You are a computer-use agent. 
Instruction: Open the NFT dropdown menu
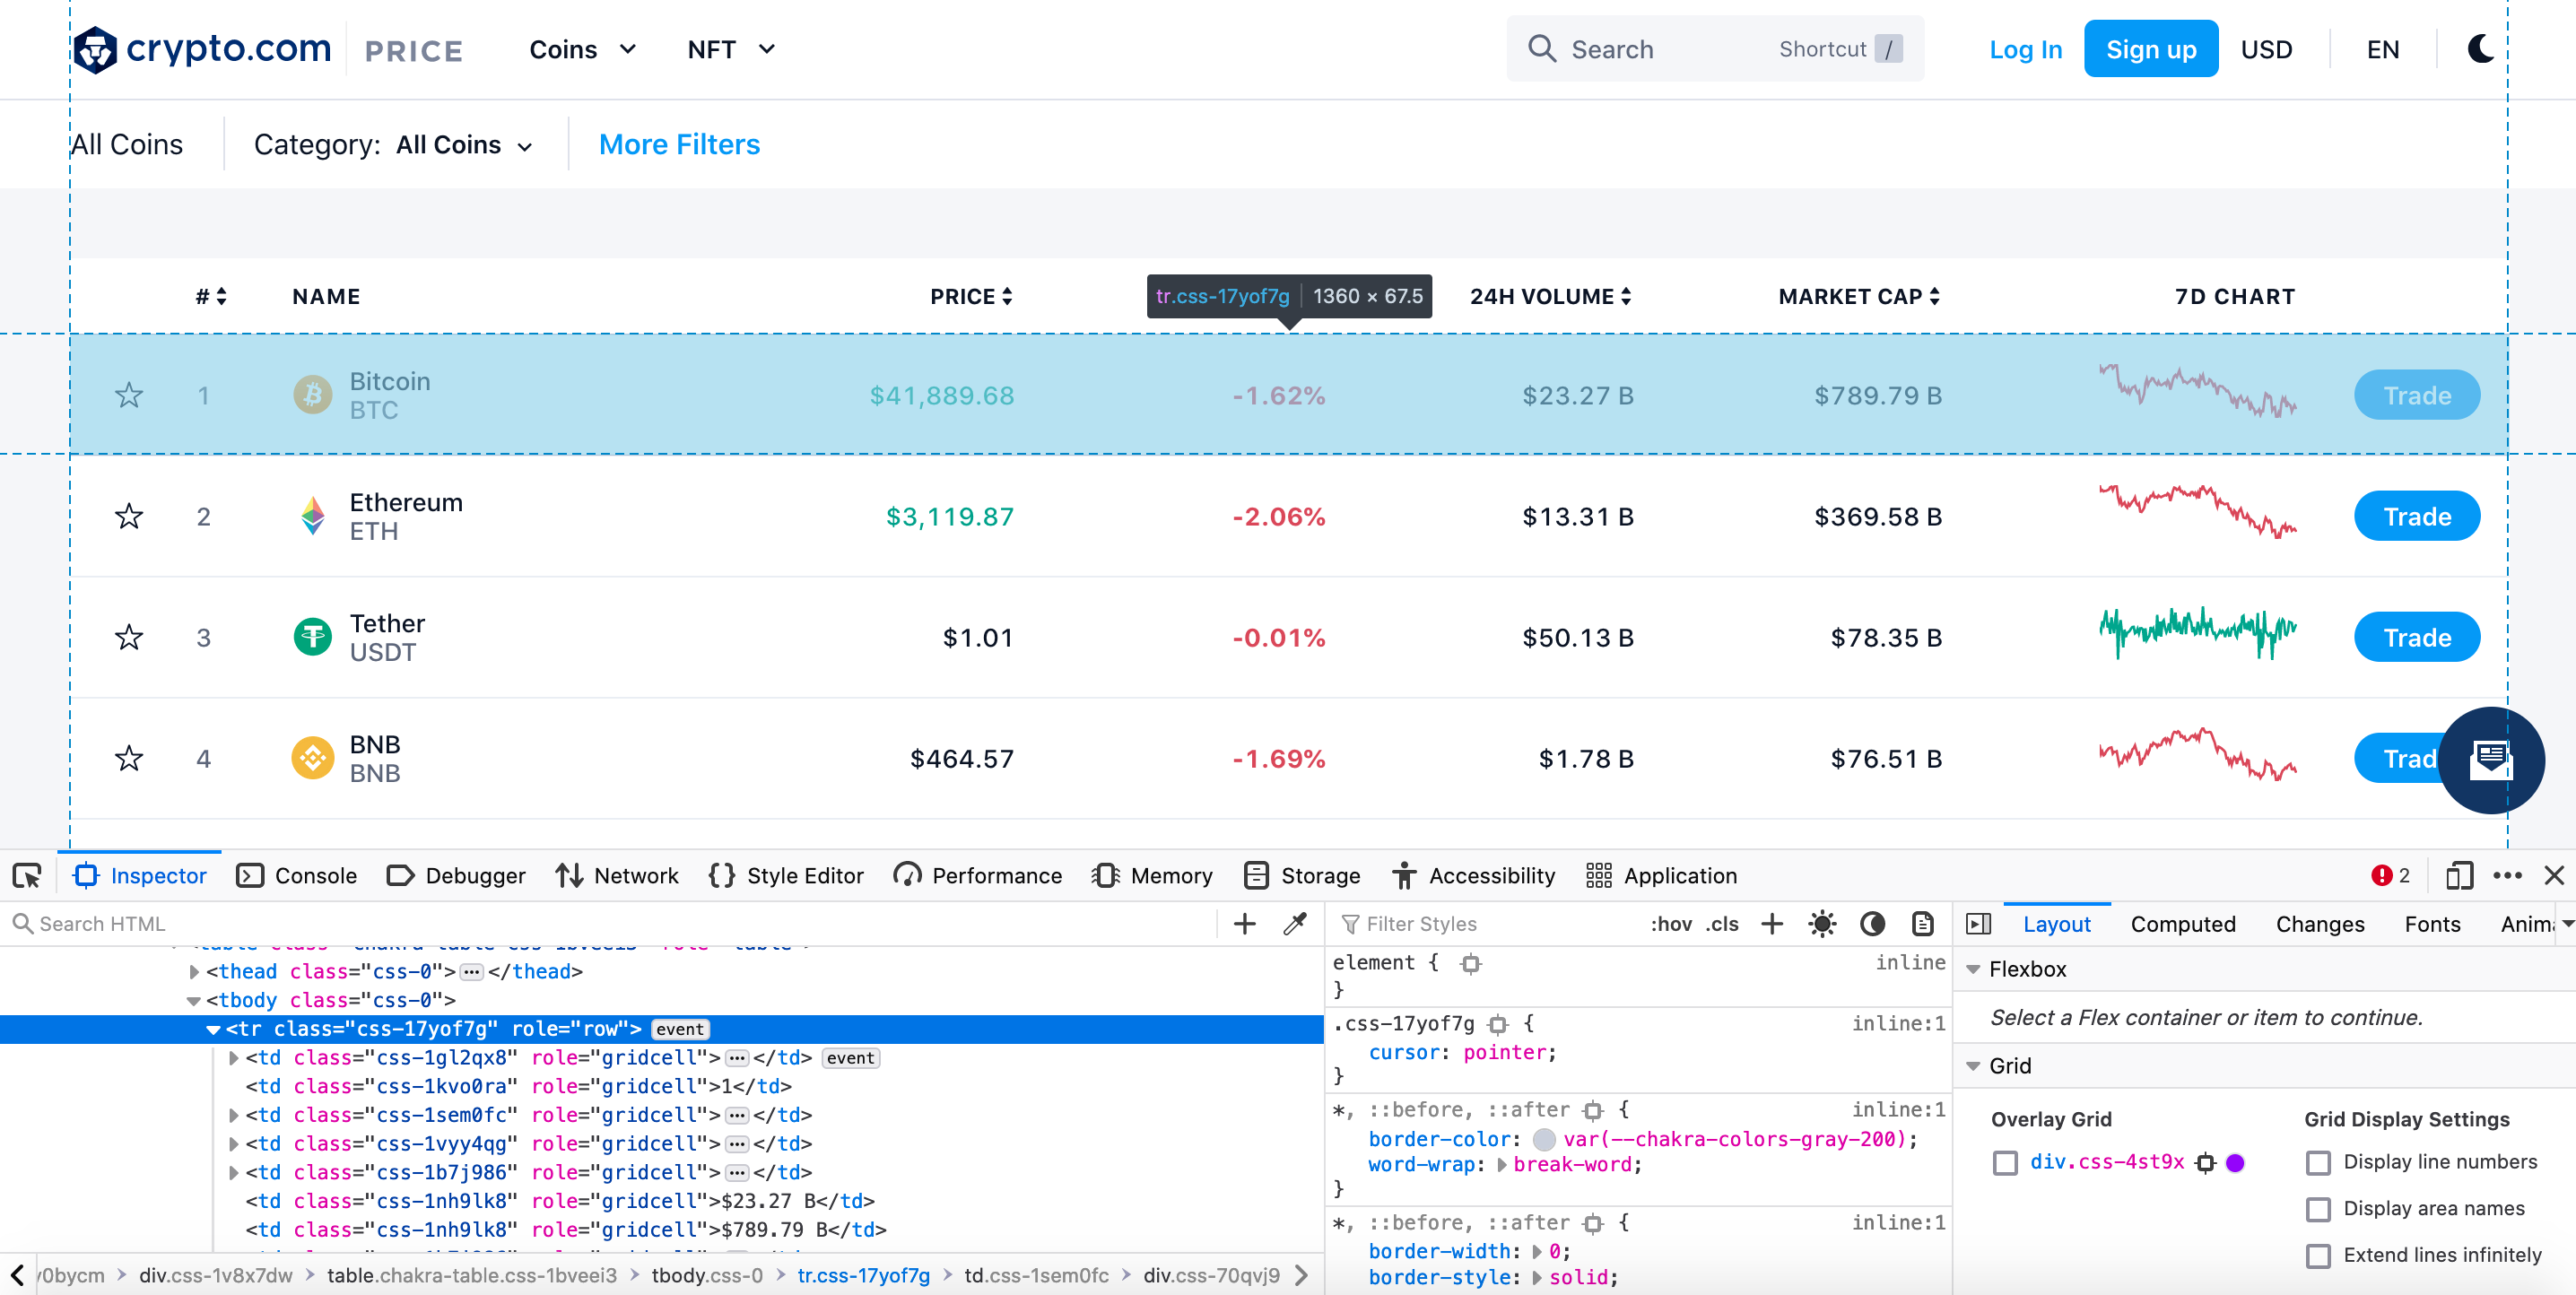(730, 49)
